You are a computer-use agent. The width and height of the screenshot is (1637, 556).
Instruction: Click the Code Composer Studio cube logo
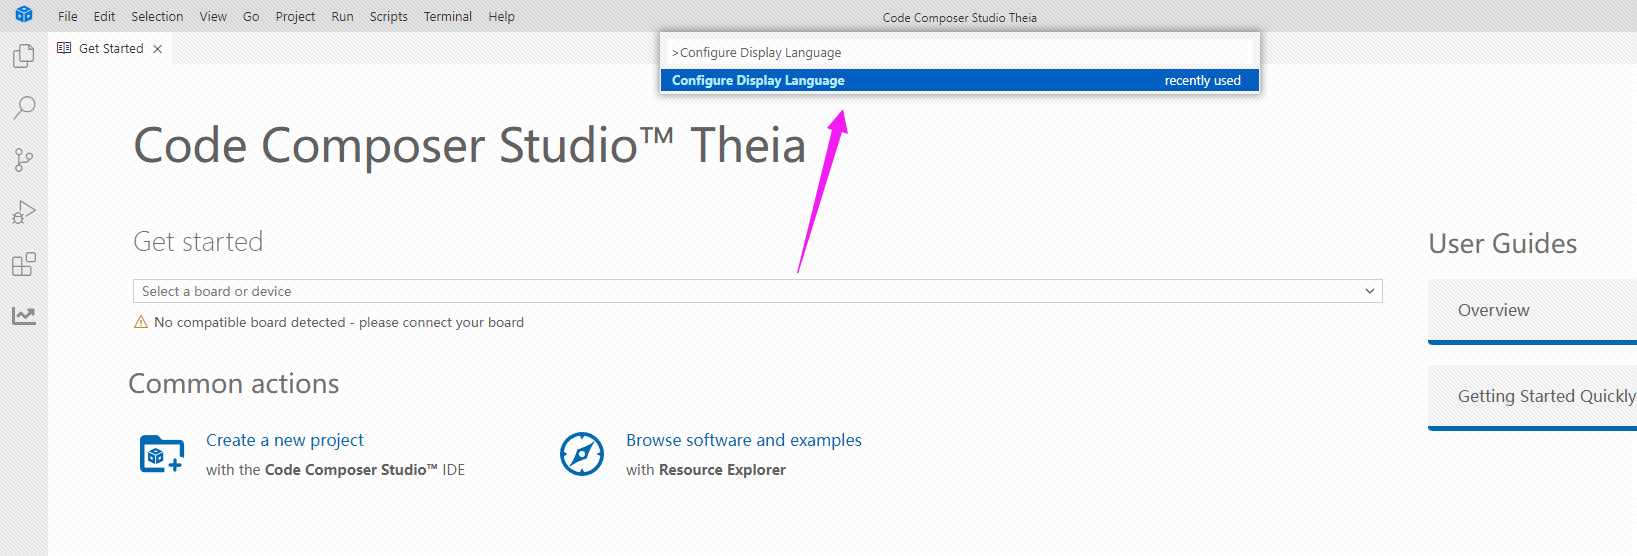pos(24,15)
